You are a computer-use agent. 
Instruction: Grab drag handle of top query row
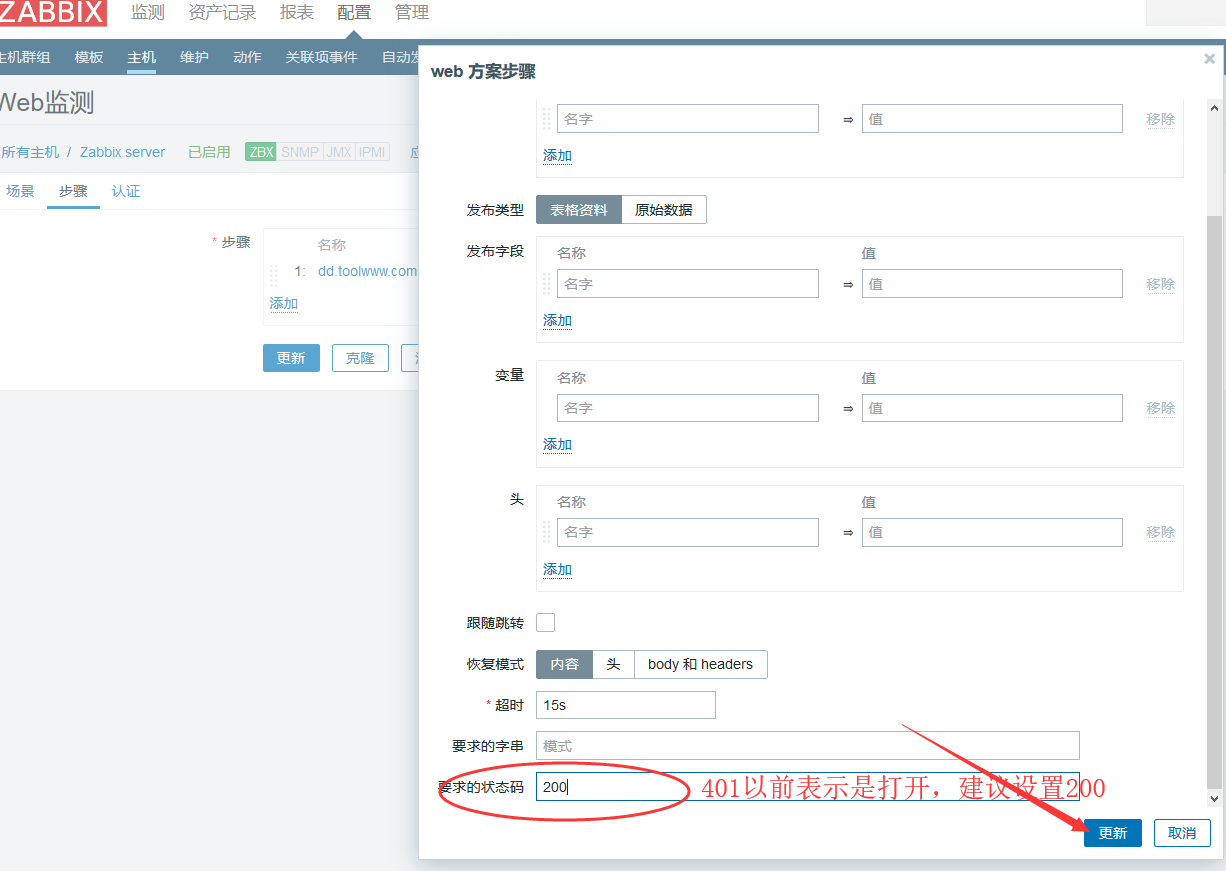pos(546,119)
